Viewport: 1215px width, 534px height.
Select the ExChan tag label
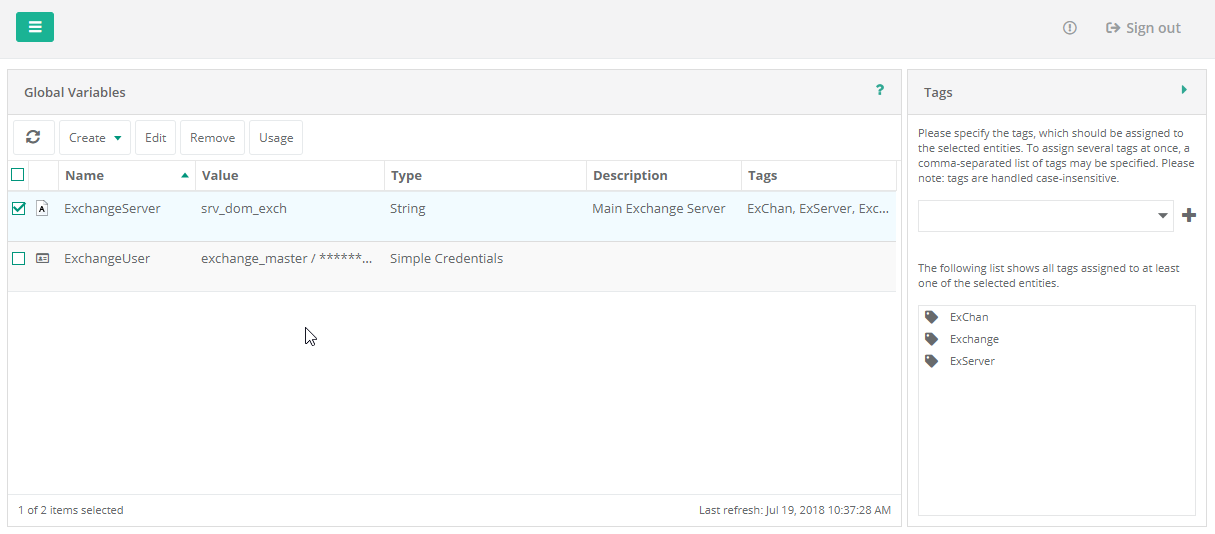tap(968, 317)
